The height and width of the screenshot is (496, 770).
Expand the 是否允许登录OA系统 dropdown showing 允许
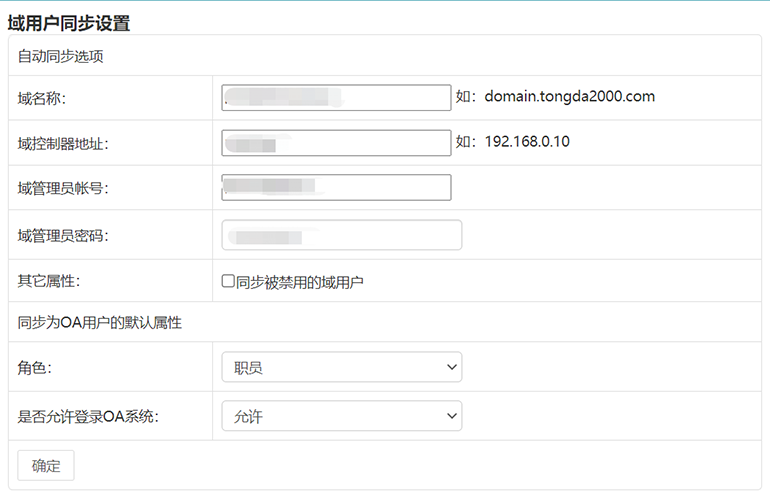click(341, 416)
